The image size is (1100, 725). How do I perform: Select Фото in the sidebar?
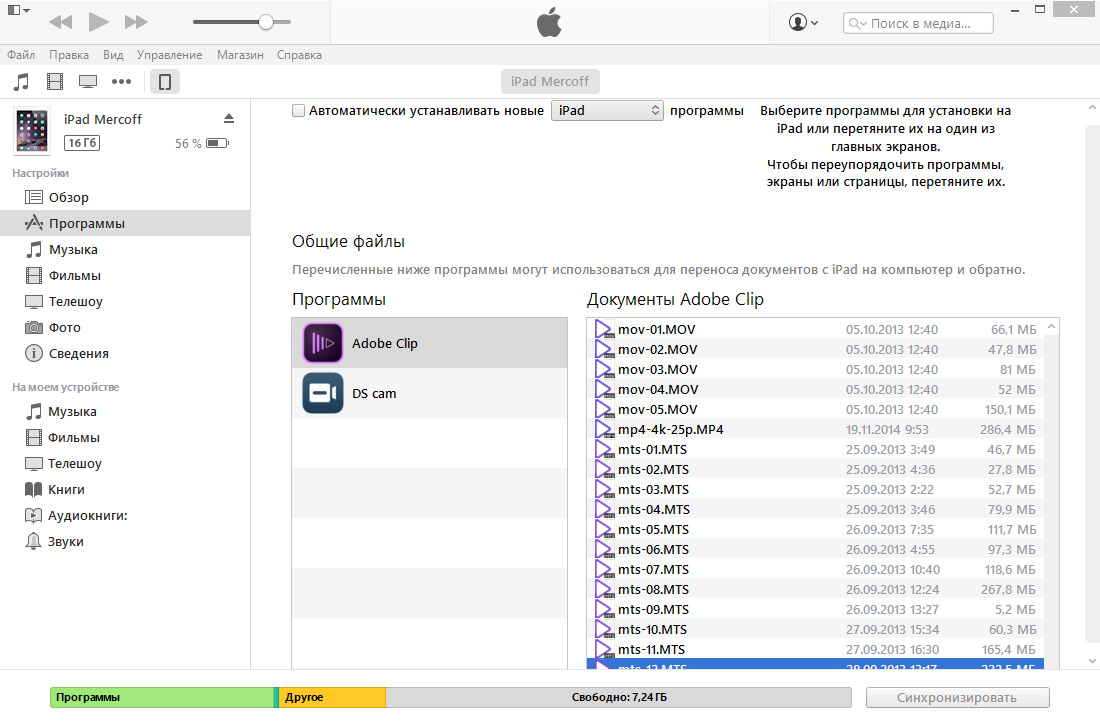(125, 327)
